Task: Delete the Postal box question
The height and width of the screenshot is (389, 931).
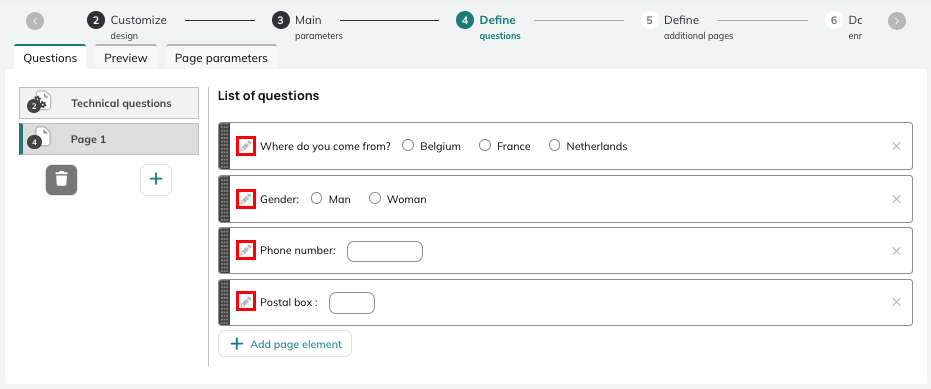Action: coord(897,302)
